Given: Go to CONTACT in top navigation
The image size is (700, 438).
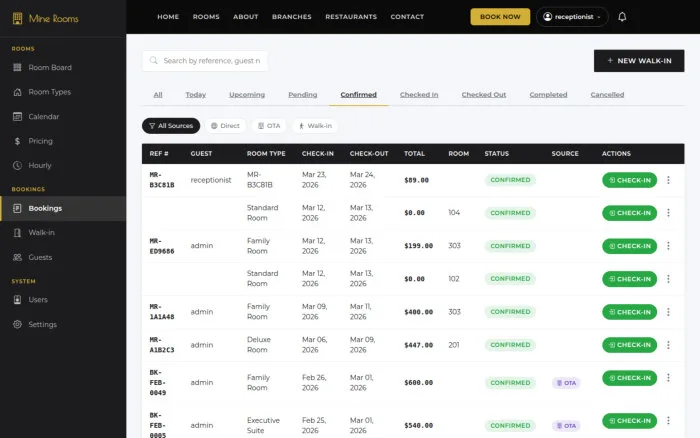Looking at the screenshot, I should click(407, 17).
